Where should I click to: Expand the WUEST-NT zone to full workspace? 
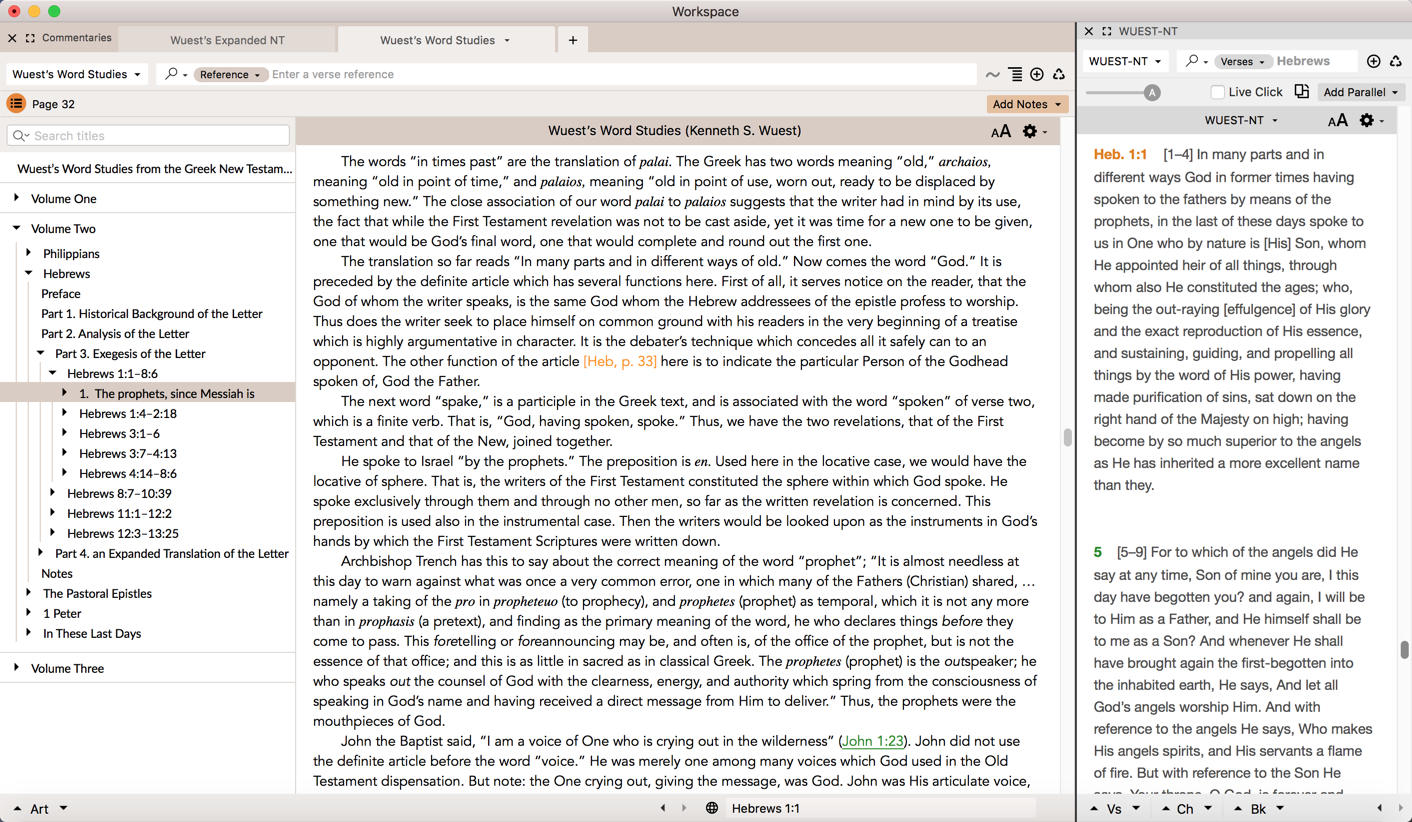1107,31
